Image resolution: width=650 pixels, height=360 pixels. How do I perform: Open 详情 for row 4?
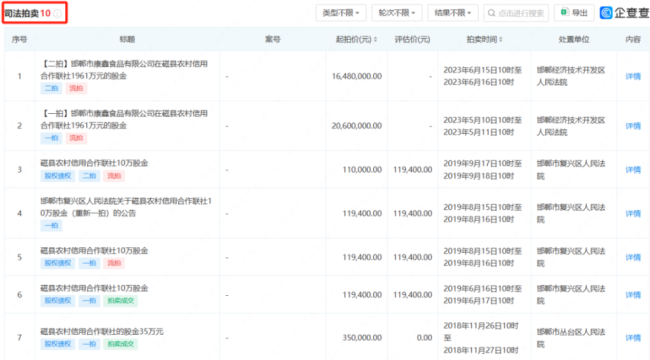pos(633,214)
